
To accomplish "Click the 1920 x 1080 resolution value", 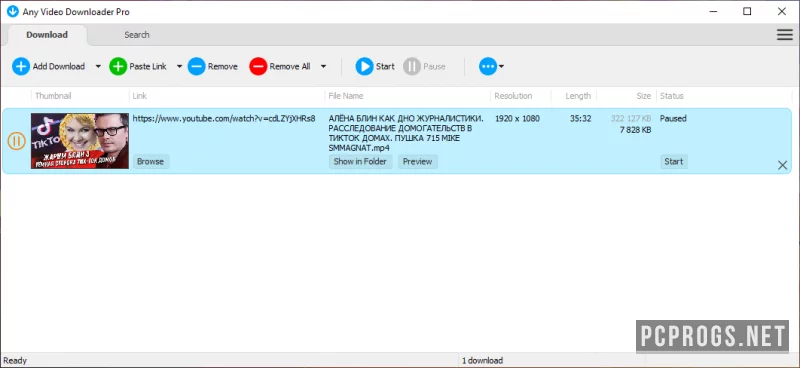I will tap(517, 118).
